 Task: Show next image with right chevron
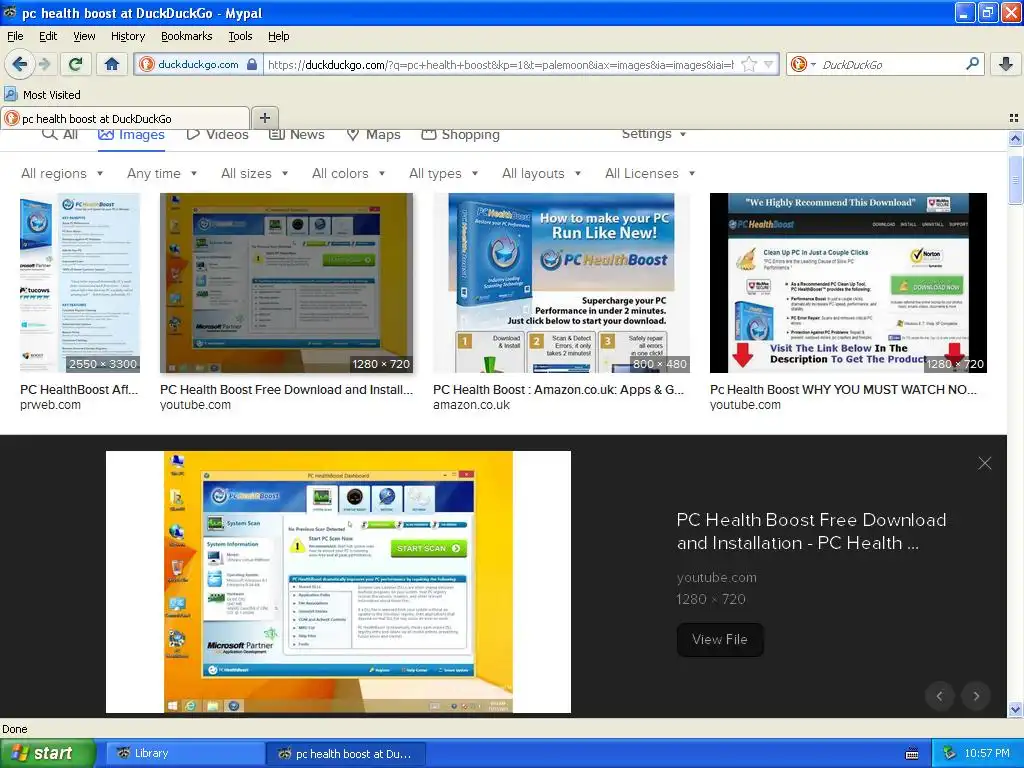click(976, 696)
